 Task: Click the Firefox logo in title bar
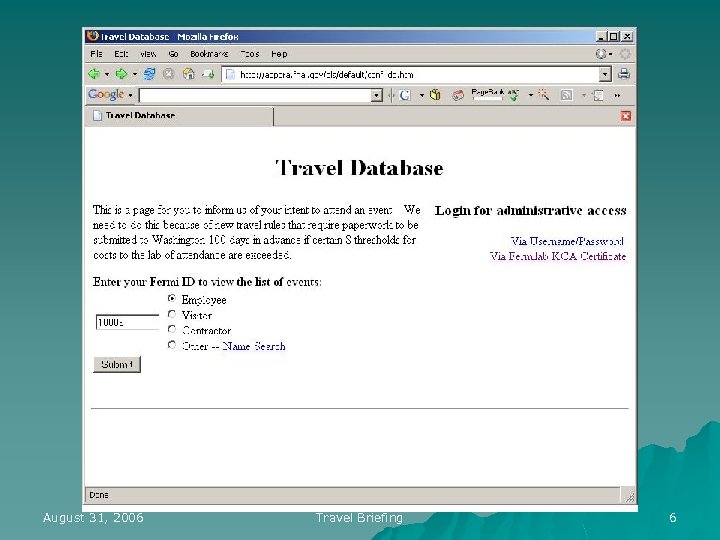(92, 36)
